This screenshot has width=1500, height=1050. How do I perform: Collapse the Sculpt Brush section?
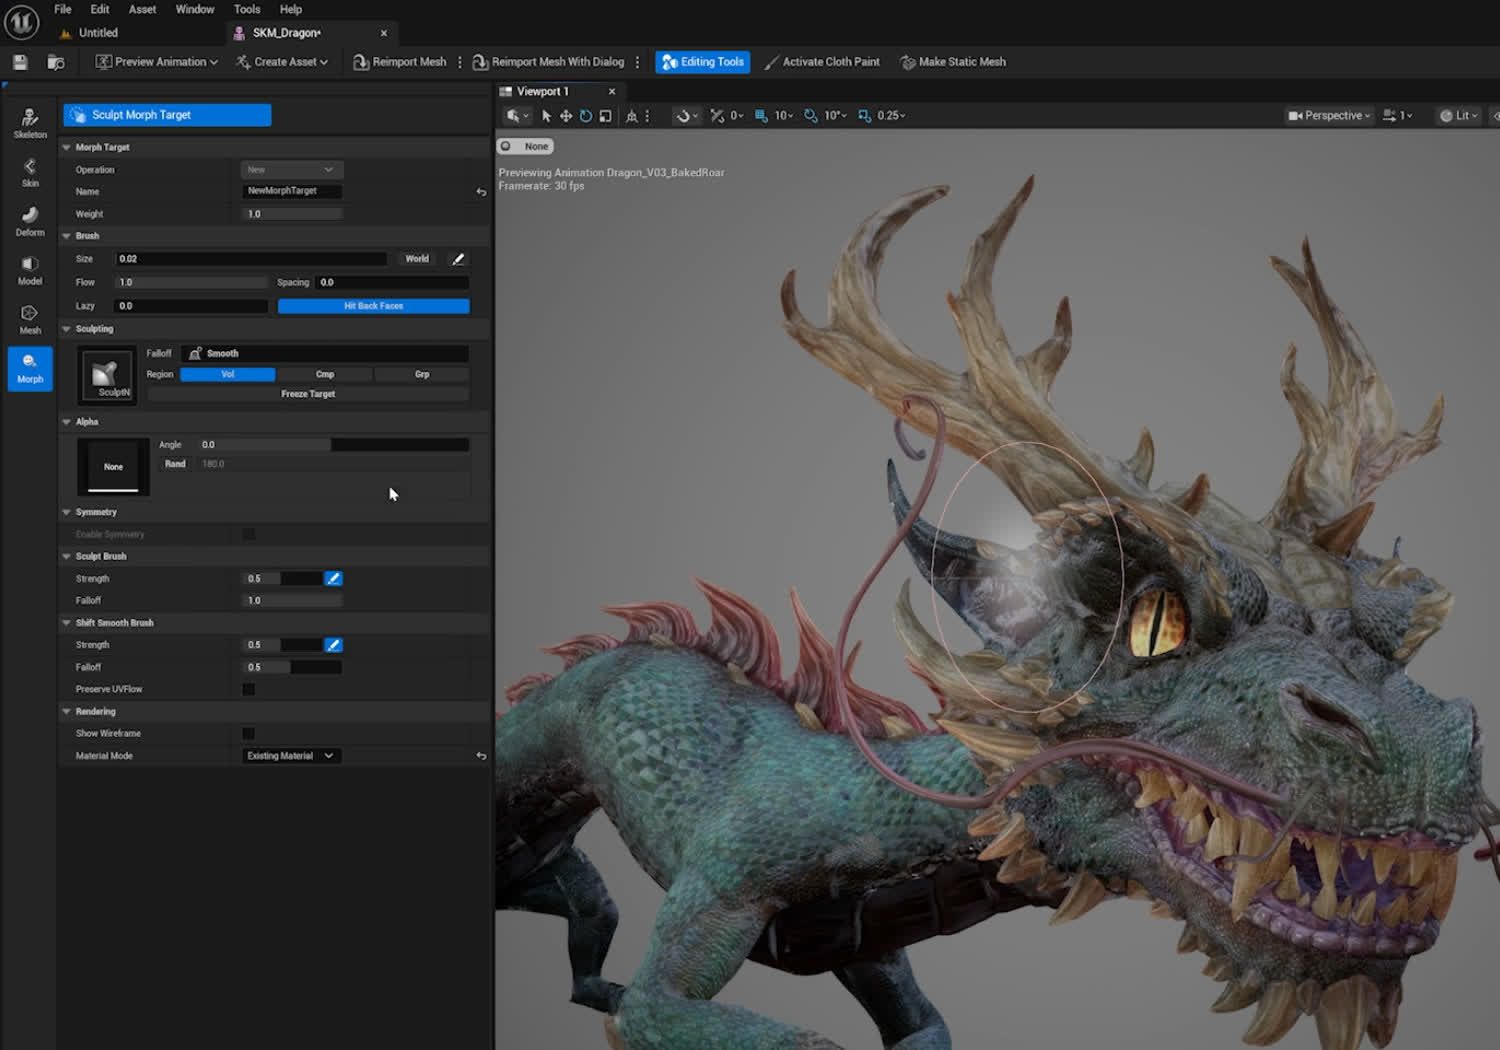pos(65,556)
